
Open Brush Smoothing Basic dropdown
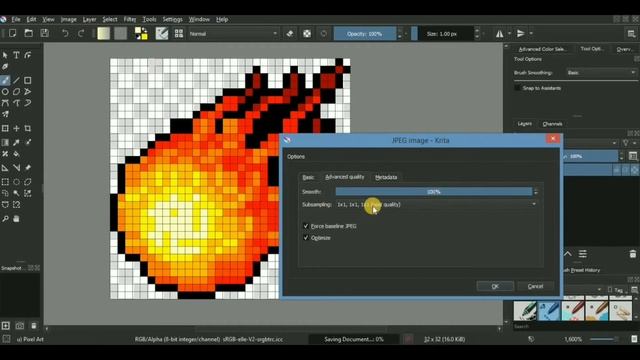601,73
